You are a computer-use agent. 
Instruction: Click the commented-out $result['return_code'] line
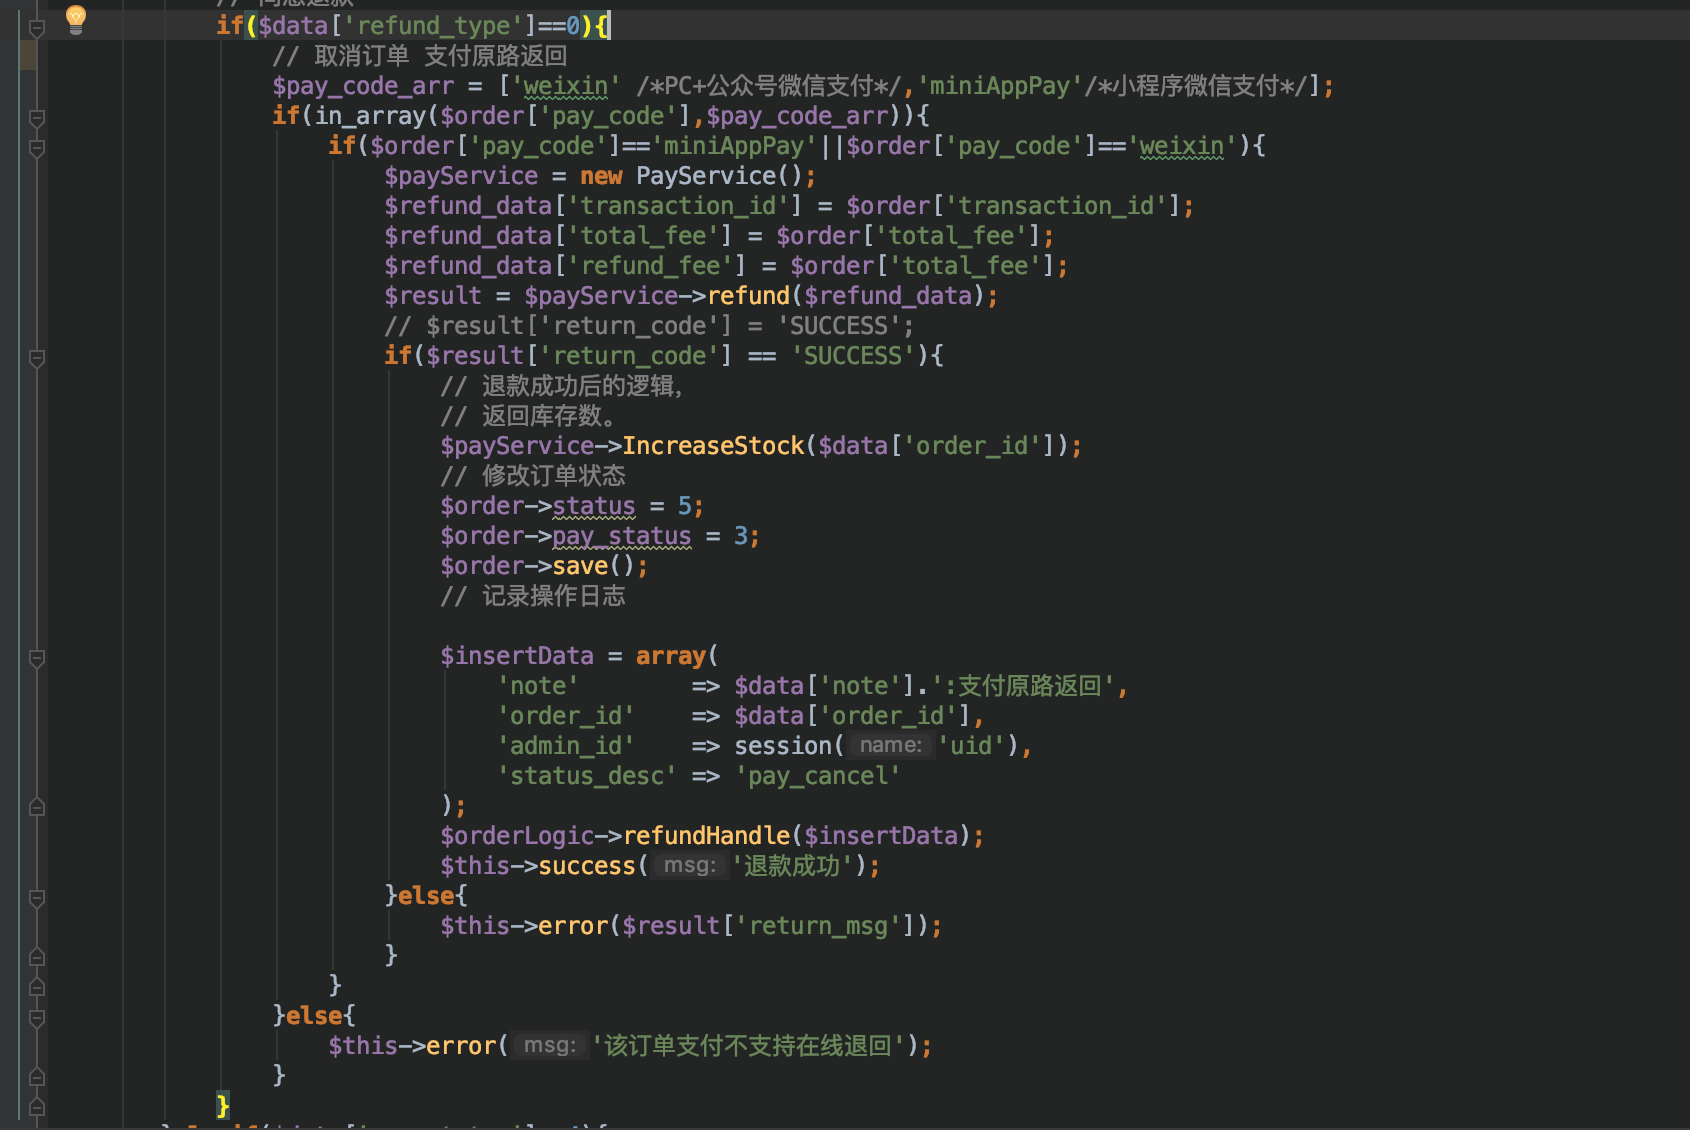click(649, 326)
